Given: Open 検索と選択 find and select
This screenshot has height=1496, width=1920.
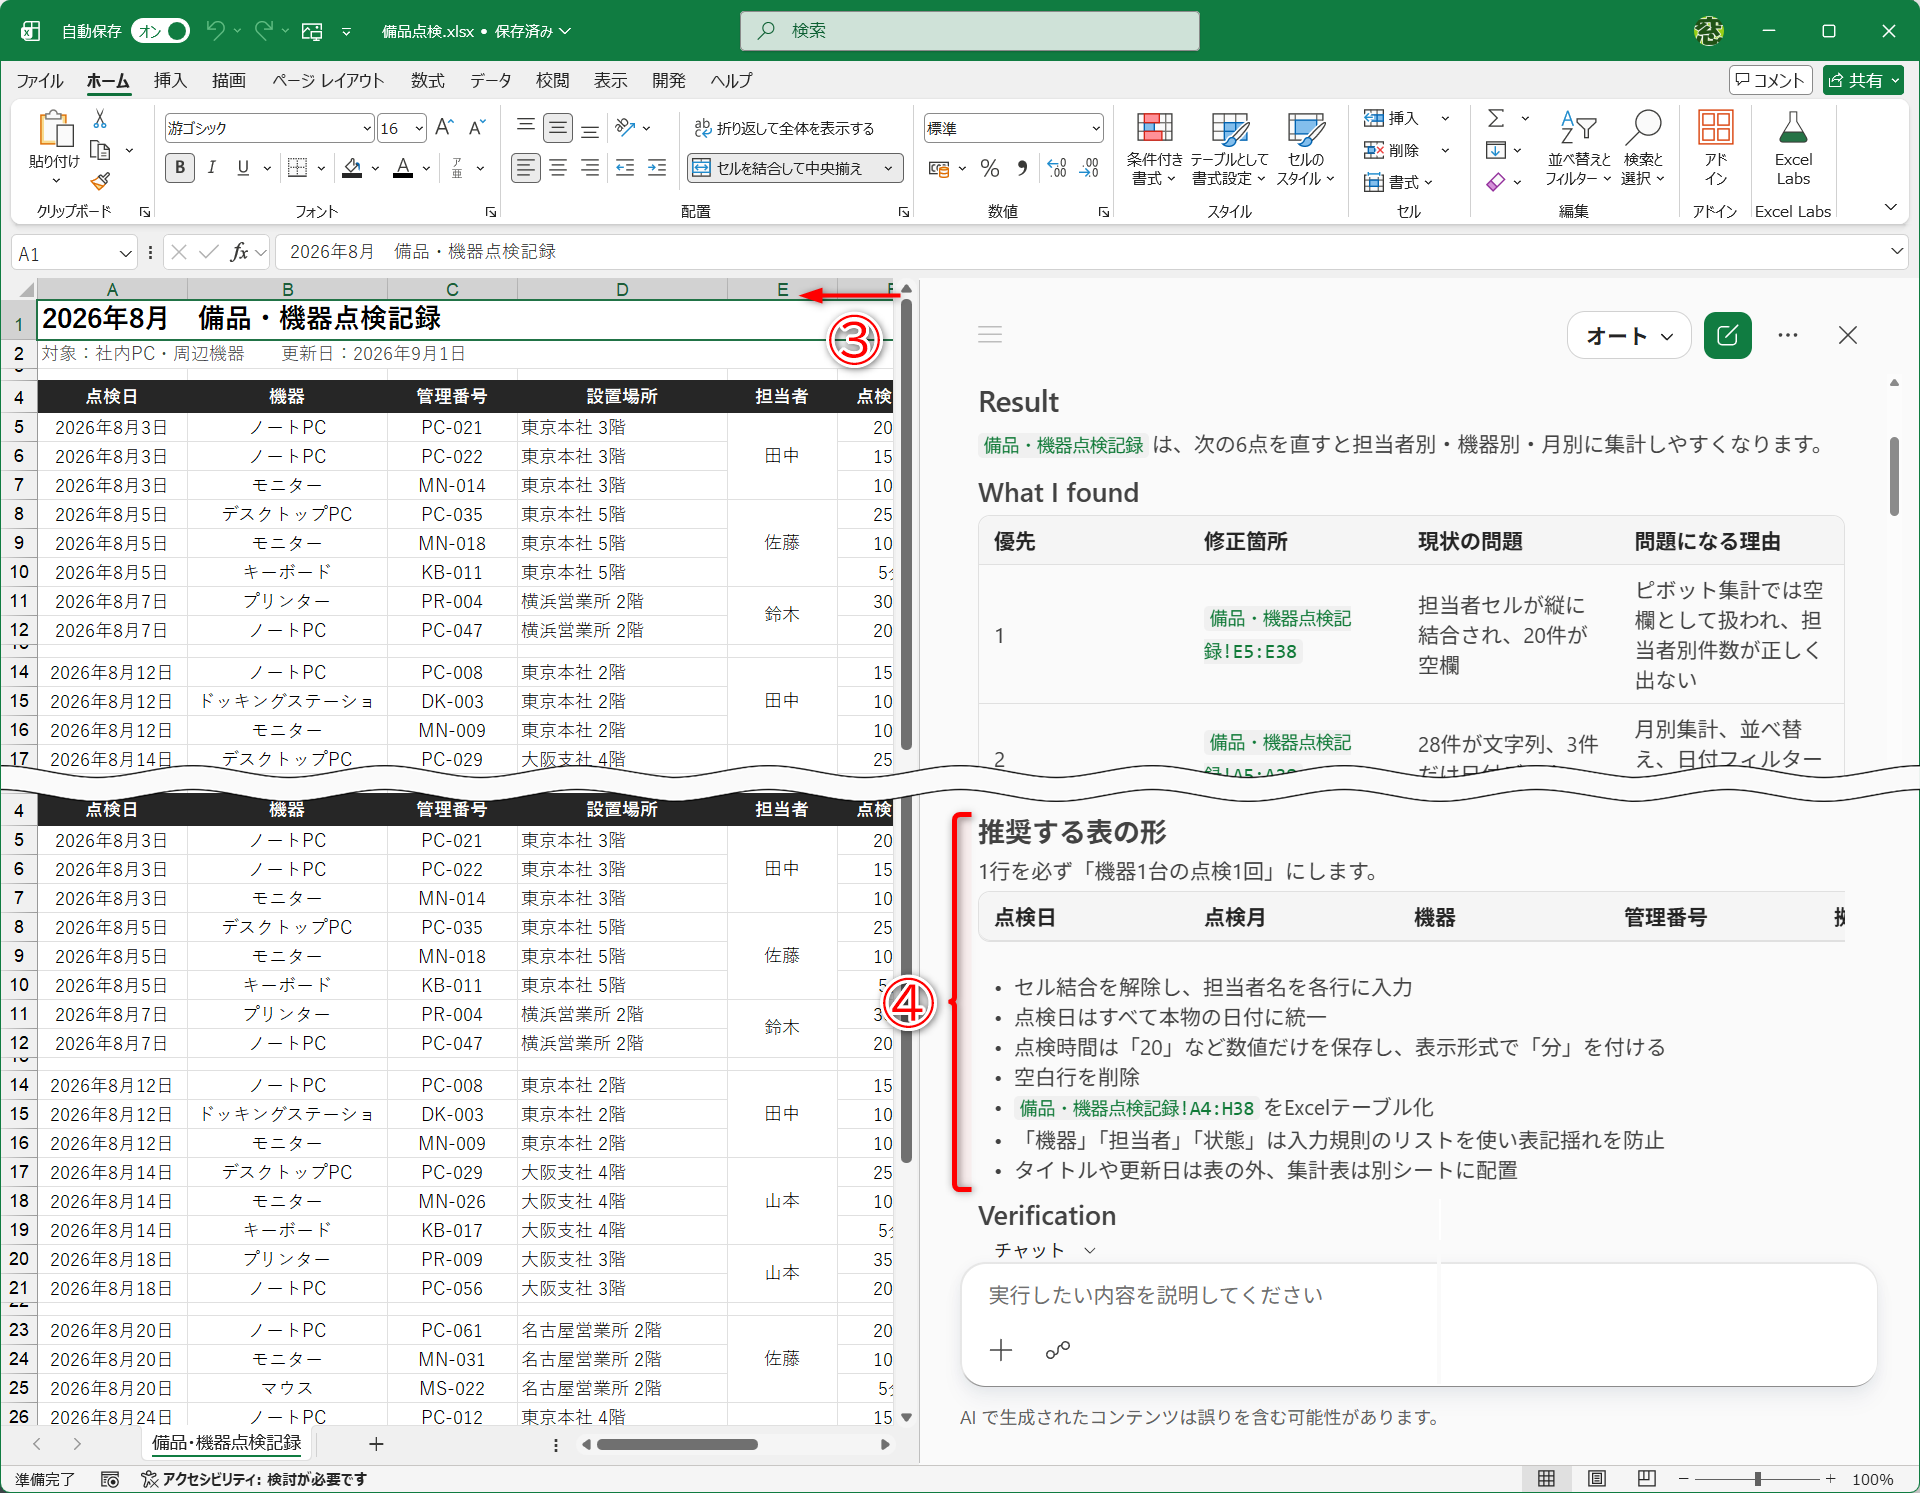Looking at the screenshot, I should (x=1643, y=149).
